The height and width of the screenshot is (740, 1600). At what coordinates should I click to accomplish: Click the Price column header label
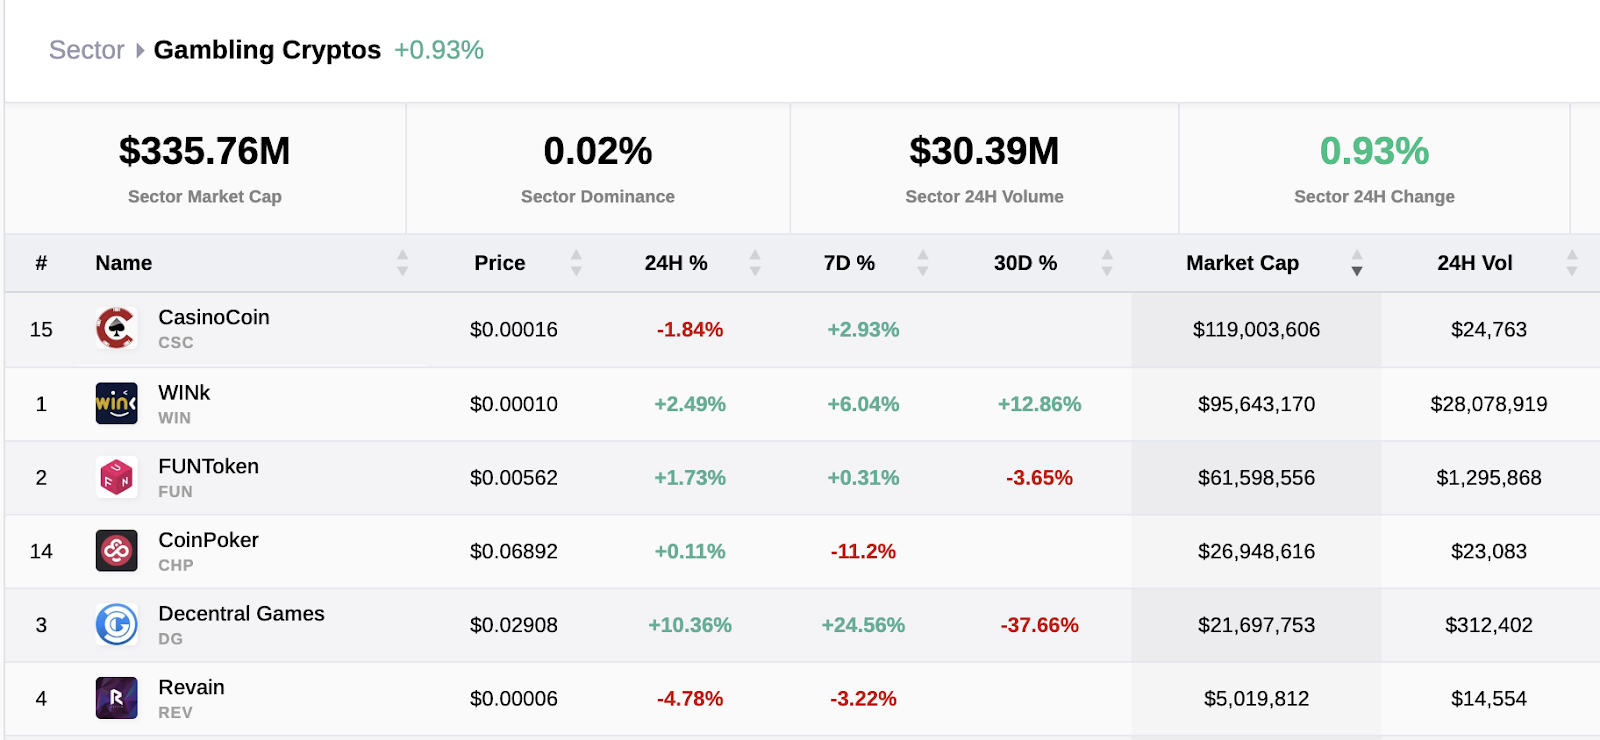[500, 263]
